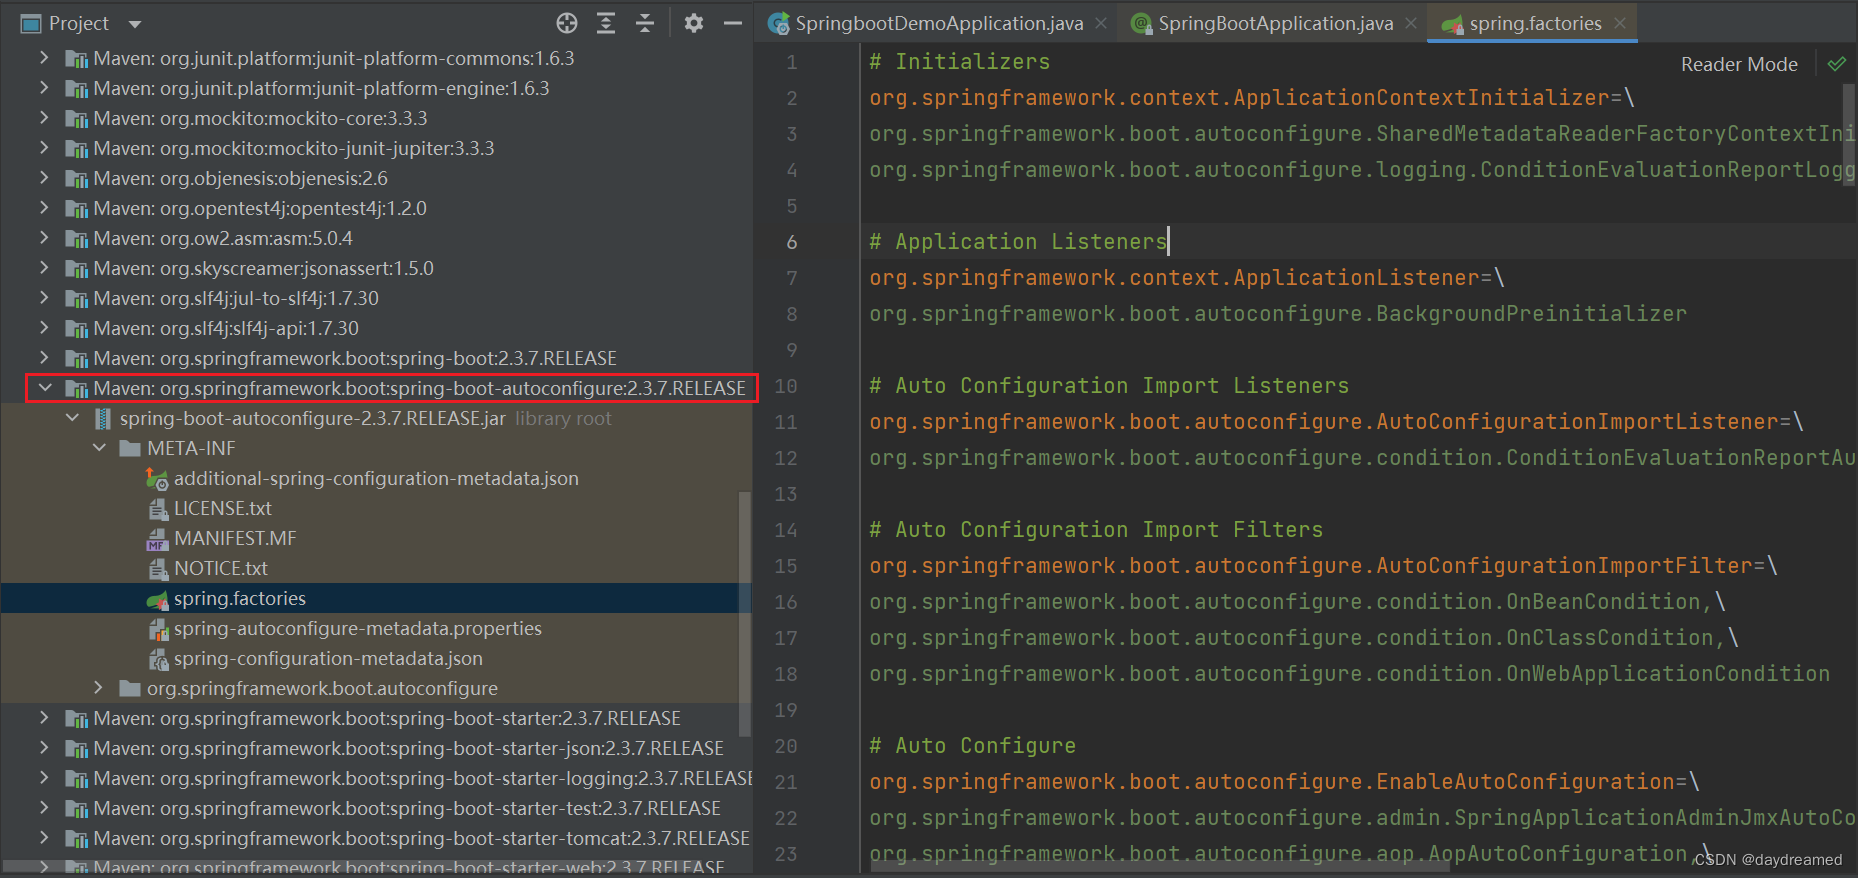Screen dimensions: 1858x878
Task: Hide the Project tool window
Action: click(x=733, y=23)
